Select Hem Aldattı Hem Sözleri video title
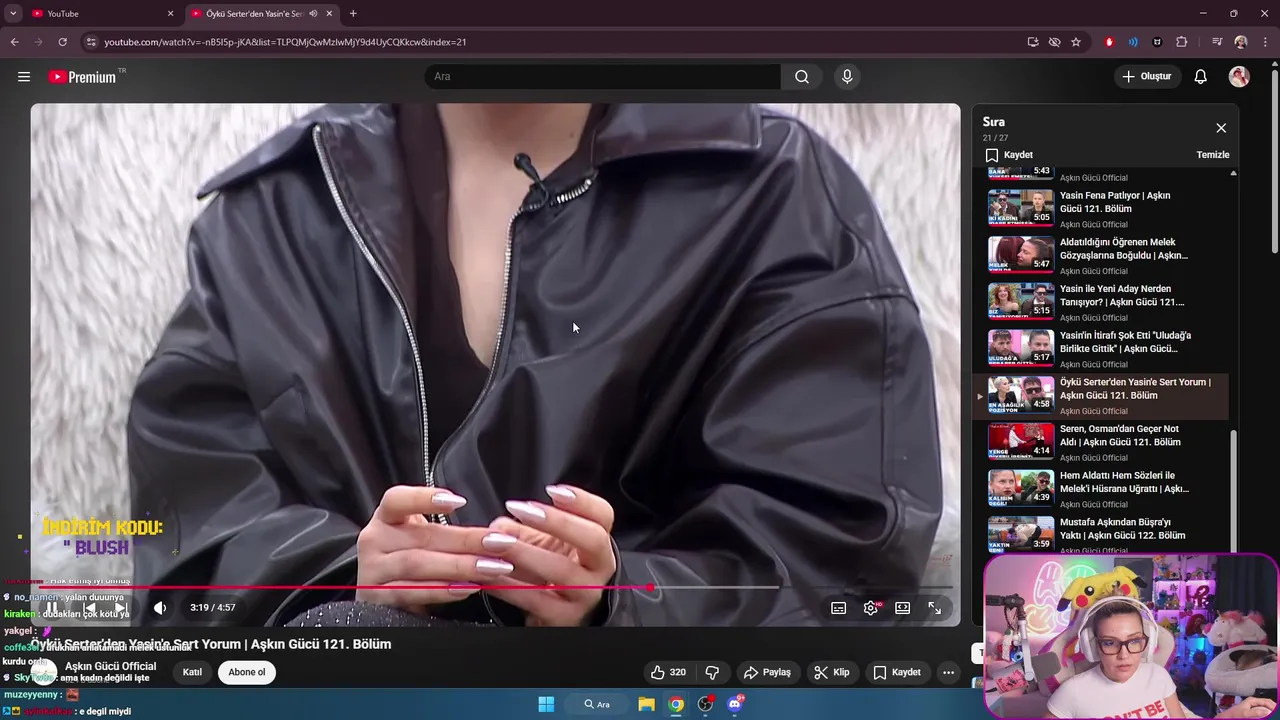The width and height of the screenshot is (1280, 720). (x=1124, y=482)
